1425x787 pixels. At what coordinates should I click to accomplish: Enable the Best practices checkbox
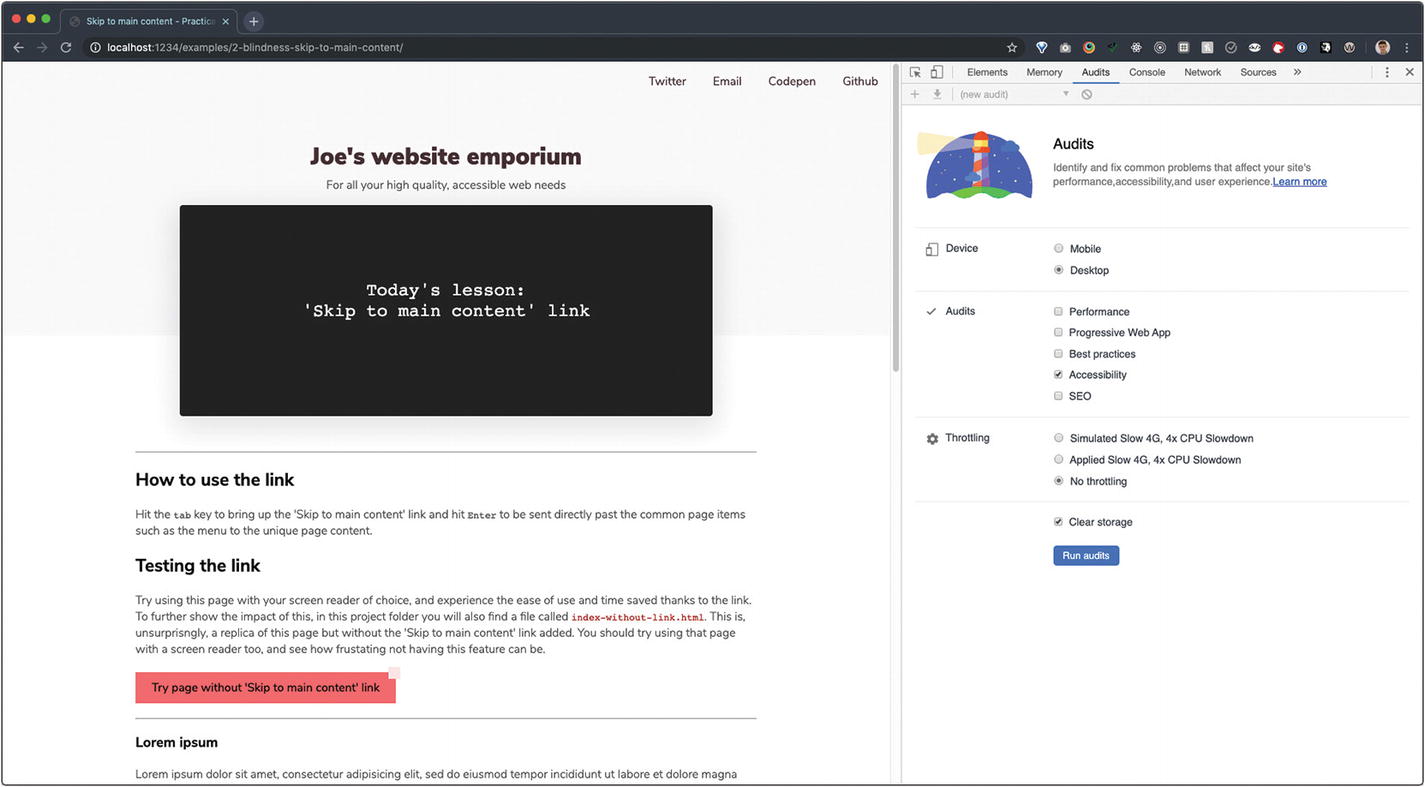click(1058, 354)
